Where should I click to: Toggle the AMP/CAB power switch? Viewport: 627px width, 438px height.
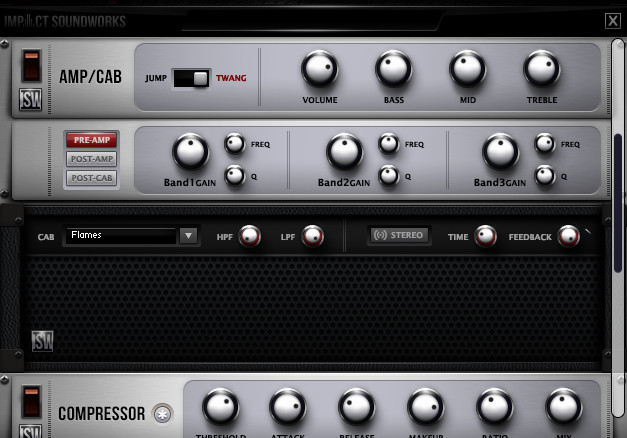tap(32, 66)
